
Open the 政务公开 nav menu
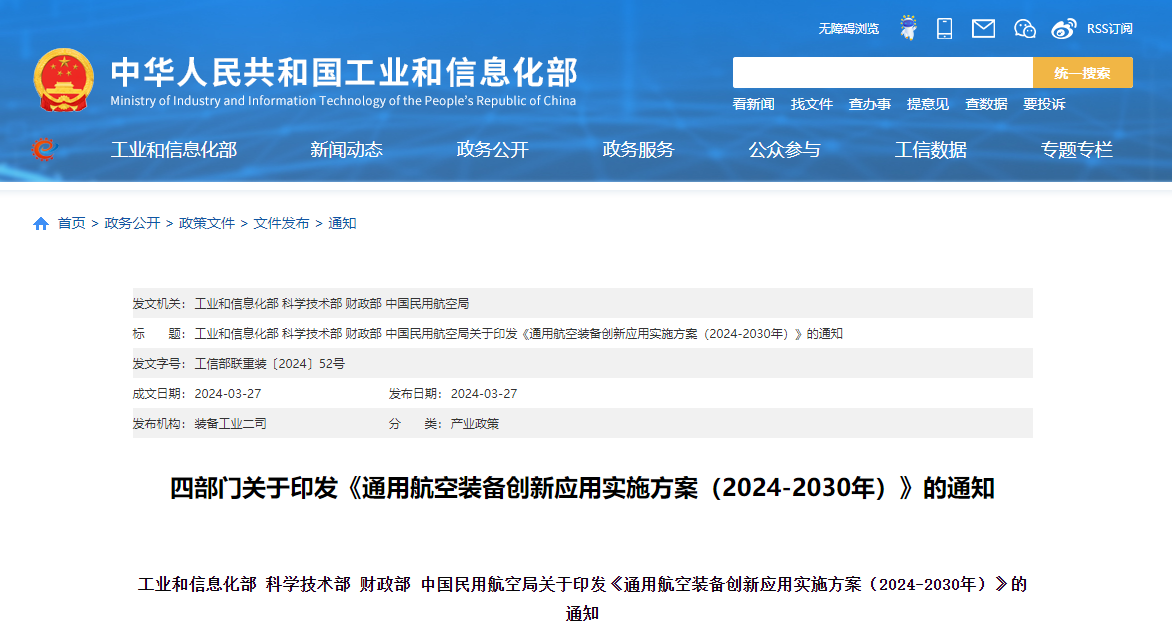tap(493, 150)
